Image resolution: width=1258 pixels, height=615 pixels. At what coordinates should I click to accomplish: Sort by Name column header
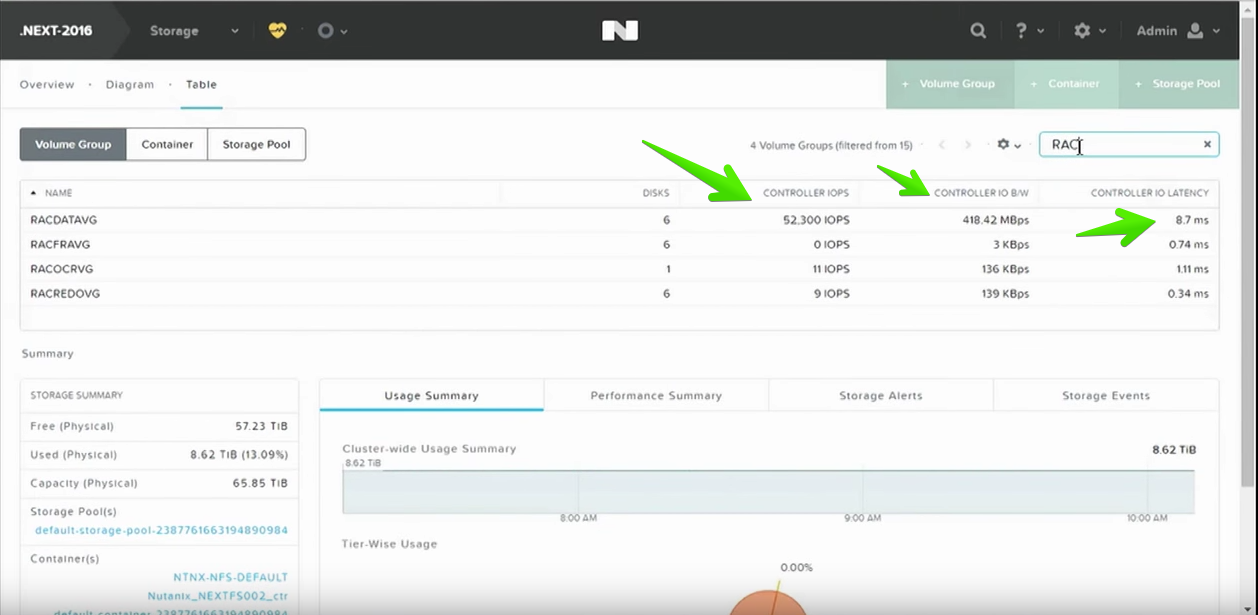tap(58, 193)
